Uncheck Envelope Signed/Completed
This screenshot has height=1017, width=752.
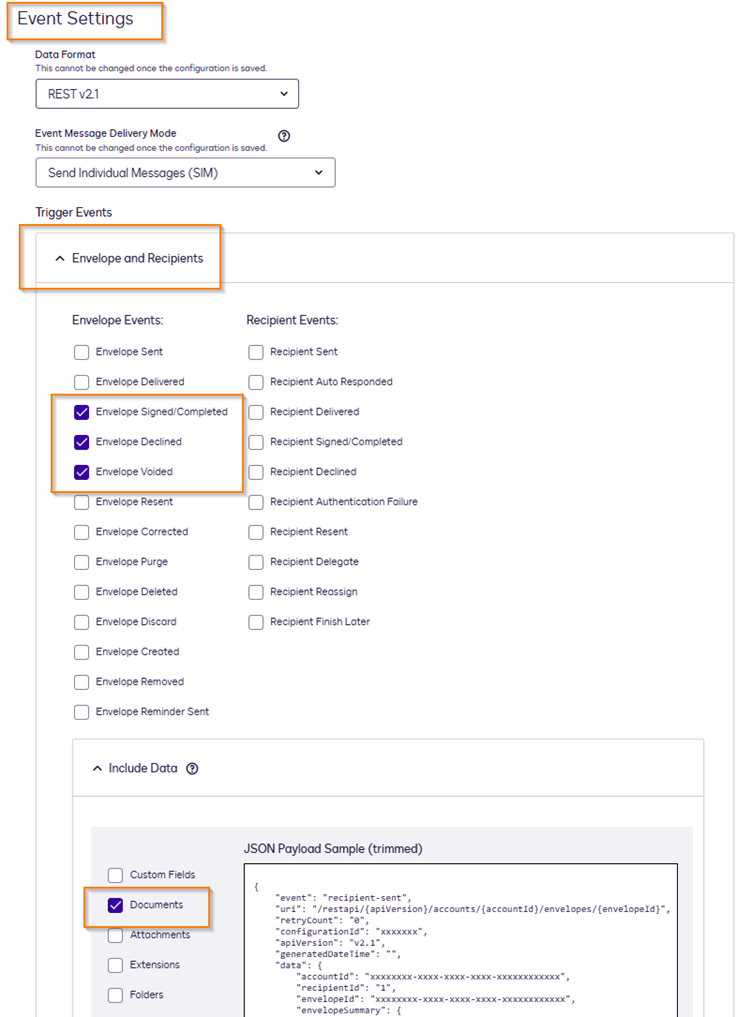(81, 412)
